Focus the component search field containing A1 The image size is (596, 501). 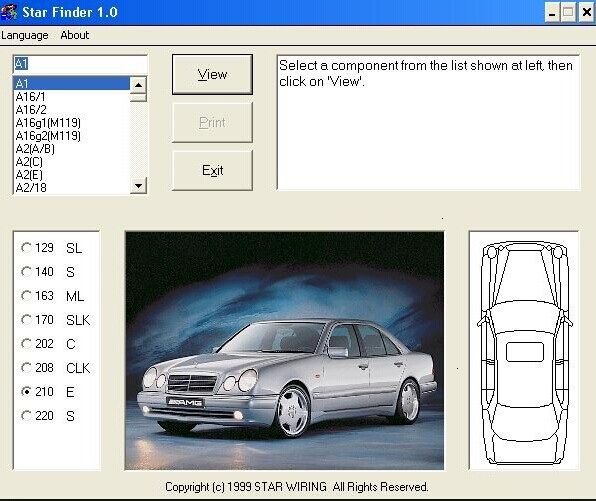(80, 64)
